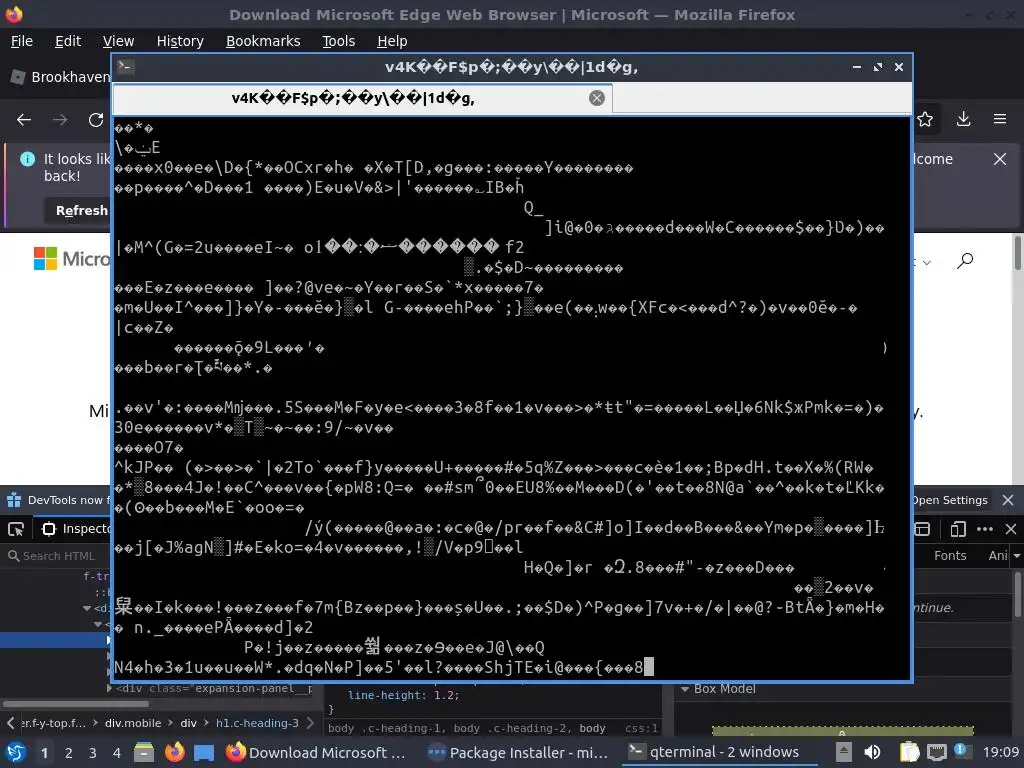The image size is (1024, 768).
Task: Switch to Fonts tab in DevTools sidebar
Action: click(950, 556)
